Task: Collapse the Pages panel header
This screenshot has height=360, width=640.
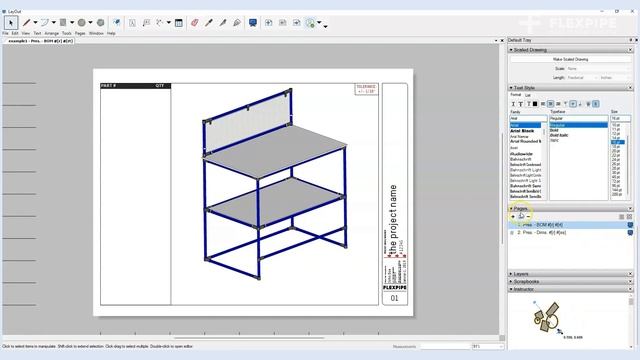Action: (x=511, y=209)
